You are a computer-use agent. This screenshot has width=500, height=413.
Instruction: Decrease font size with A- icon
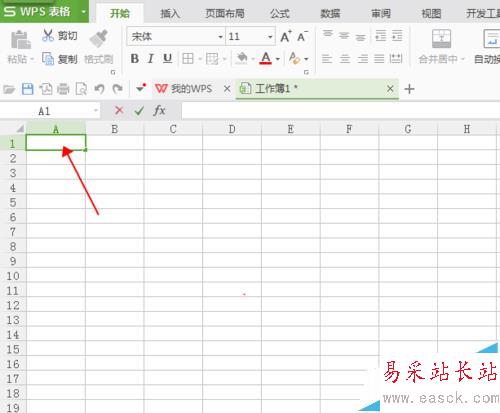click(302, 36)
